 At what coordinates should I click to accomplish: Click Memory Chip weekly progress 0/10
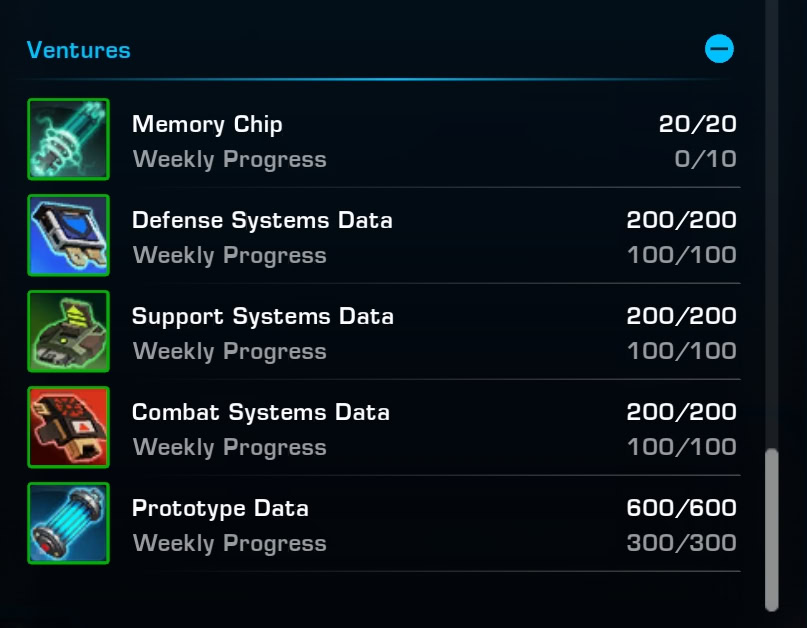pos(705,159)
